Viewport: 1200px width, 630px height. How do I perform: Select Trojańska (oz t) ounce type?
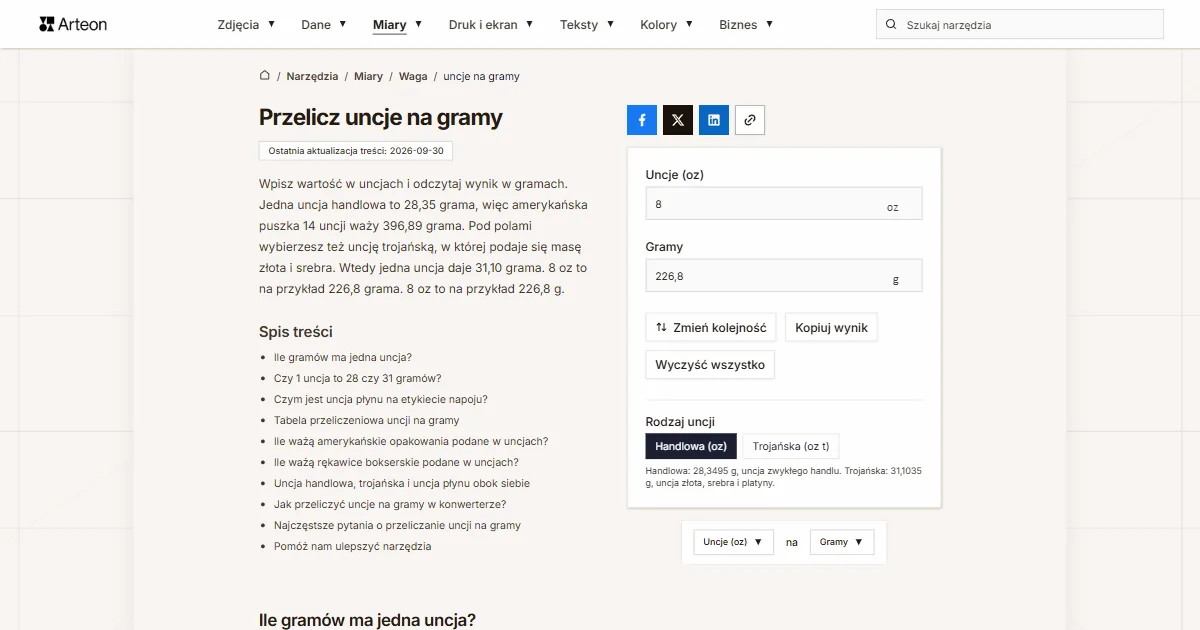point(790,446)
